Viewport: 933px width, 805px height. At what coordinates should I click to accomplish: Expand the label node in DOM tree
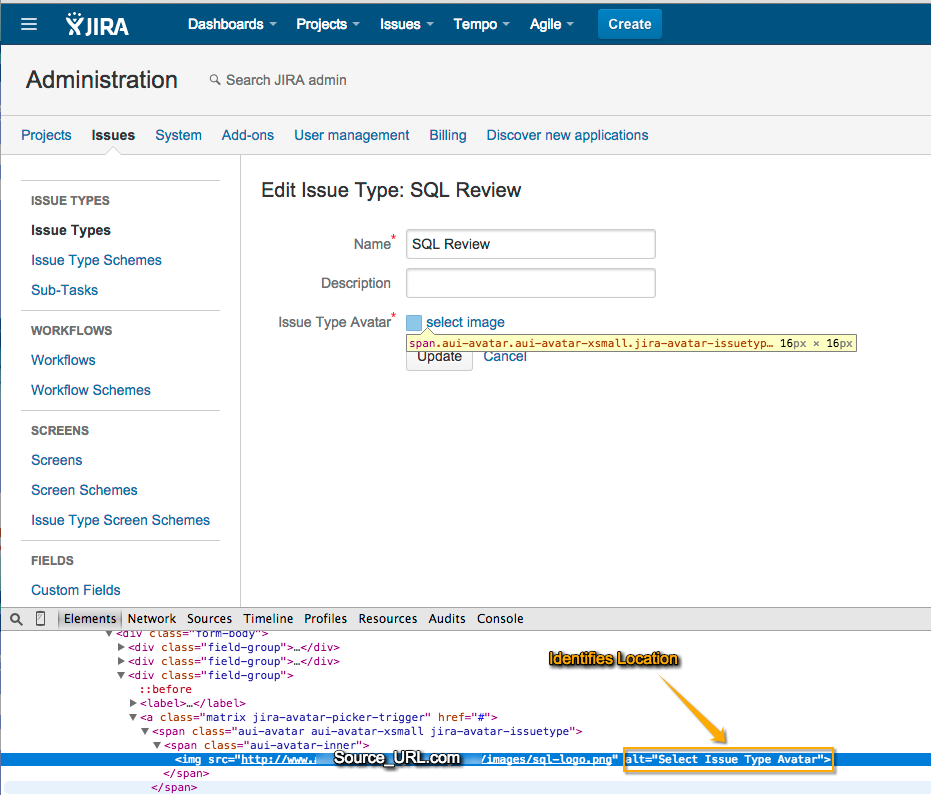(133, 703)
